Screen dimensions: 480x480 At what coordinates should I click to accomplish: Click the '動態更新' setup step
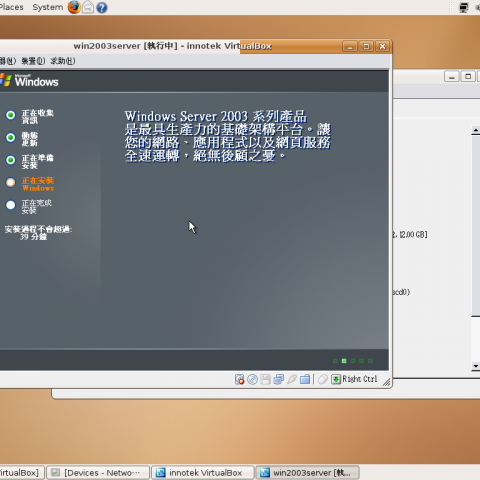[30, 139]
